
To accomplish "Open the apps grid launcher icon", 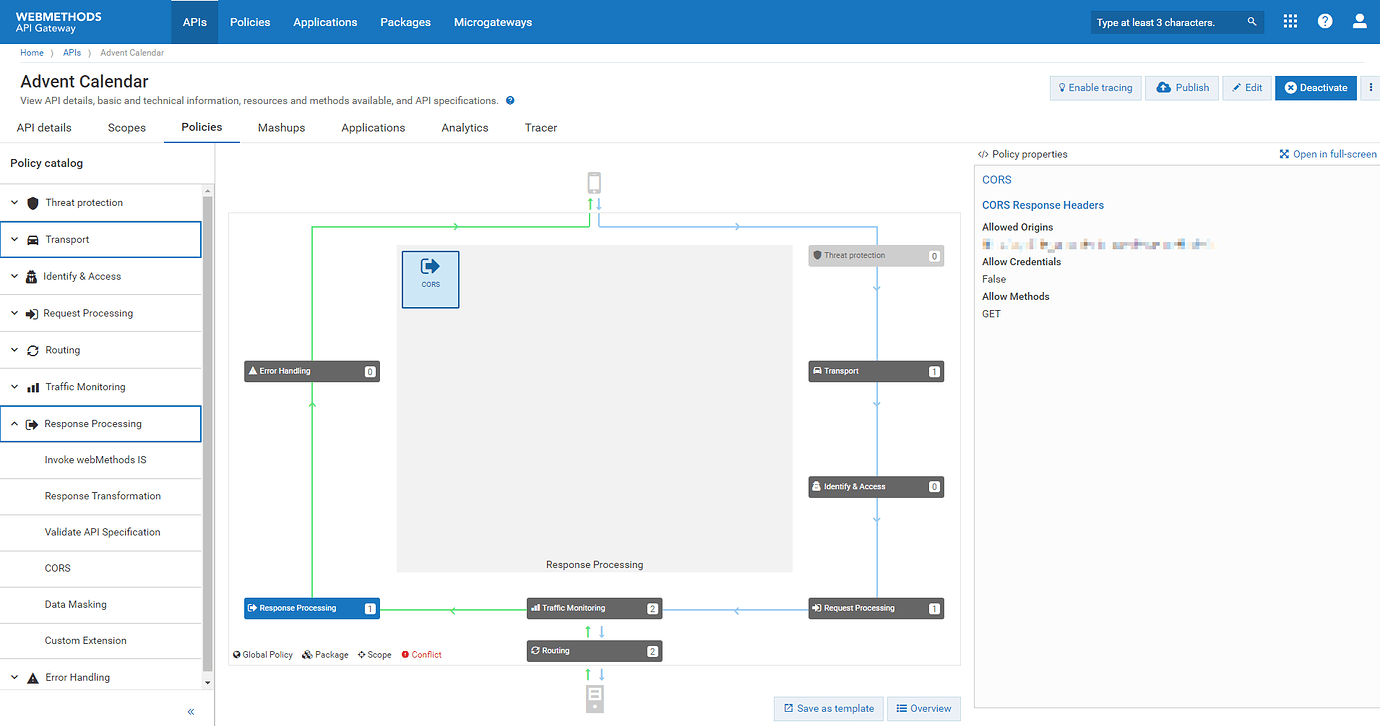I will (x=1290, y=21).
